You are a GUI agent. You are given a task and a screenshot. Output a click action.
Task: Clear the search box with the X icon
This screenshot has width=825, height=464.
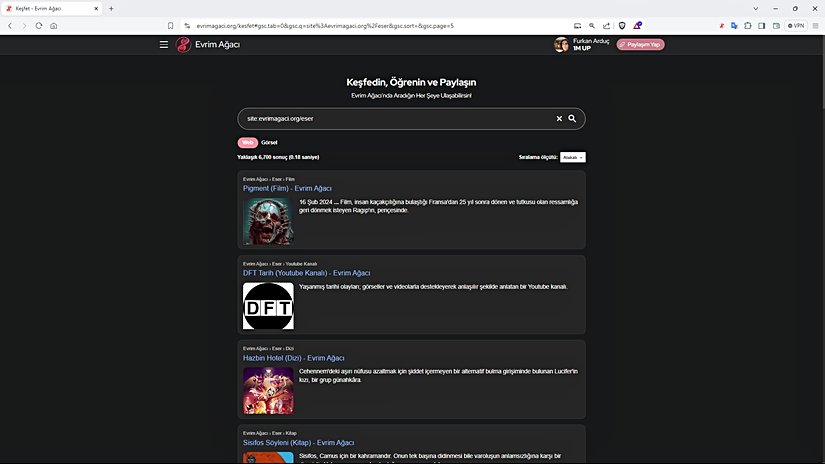point(559,119)
